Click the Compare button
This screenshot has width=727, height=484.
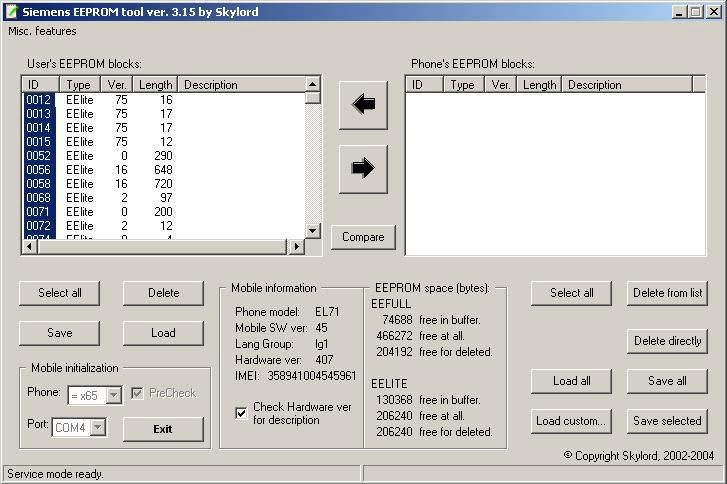363,237
